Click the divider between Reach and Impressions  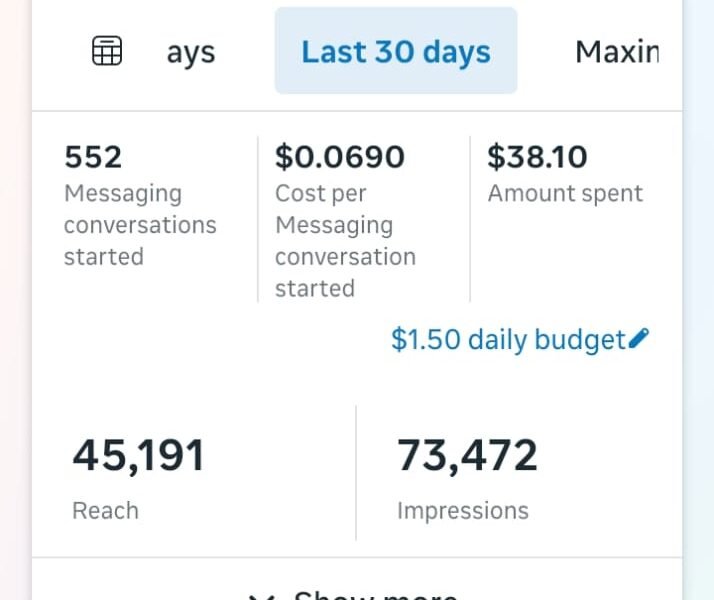point(356,472)
